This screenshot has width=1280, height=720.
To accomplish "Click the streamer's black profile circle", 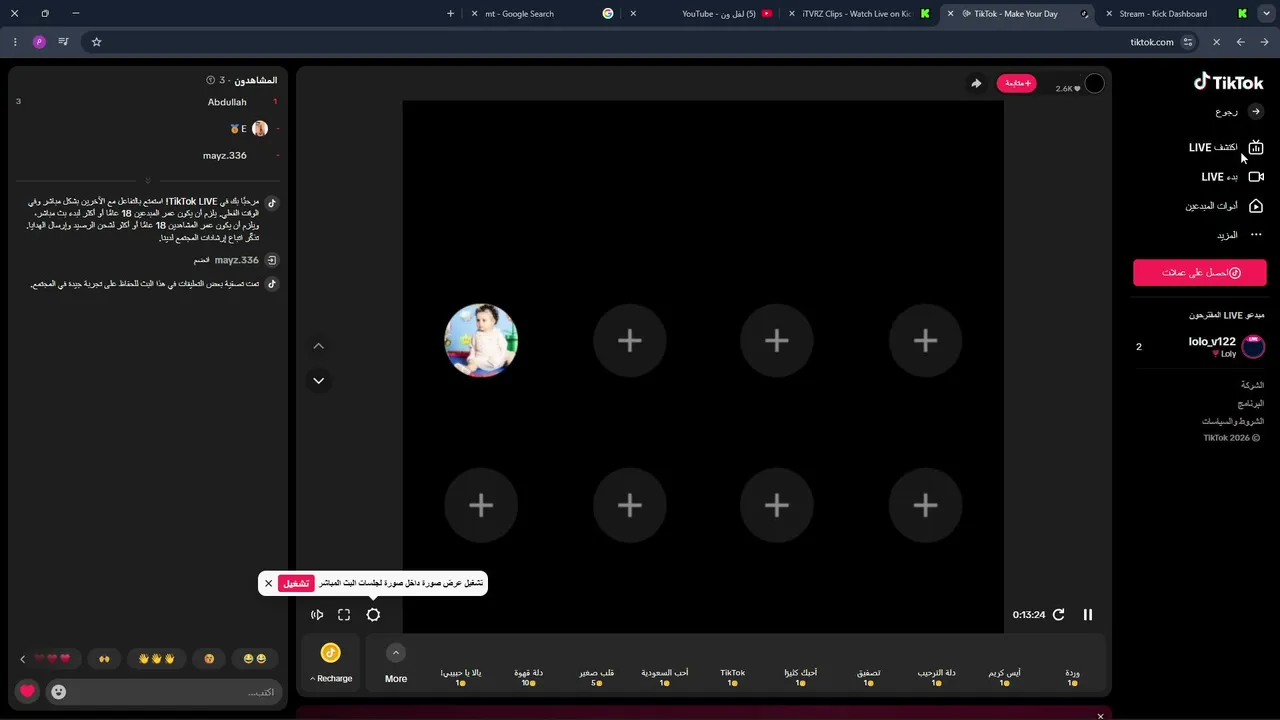I will coord(1095,84).
